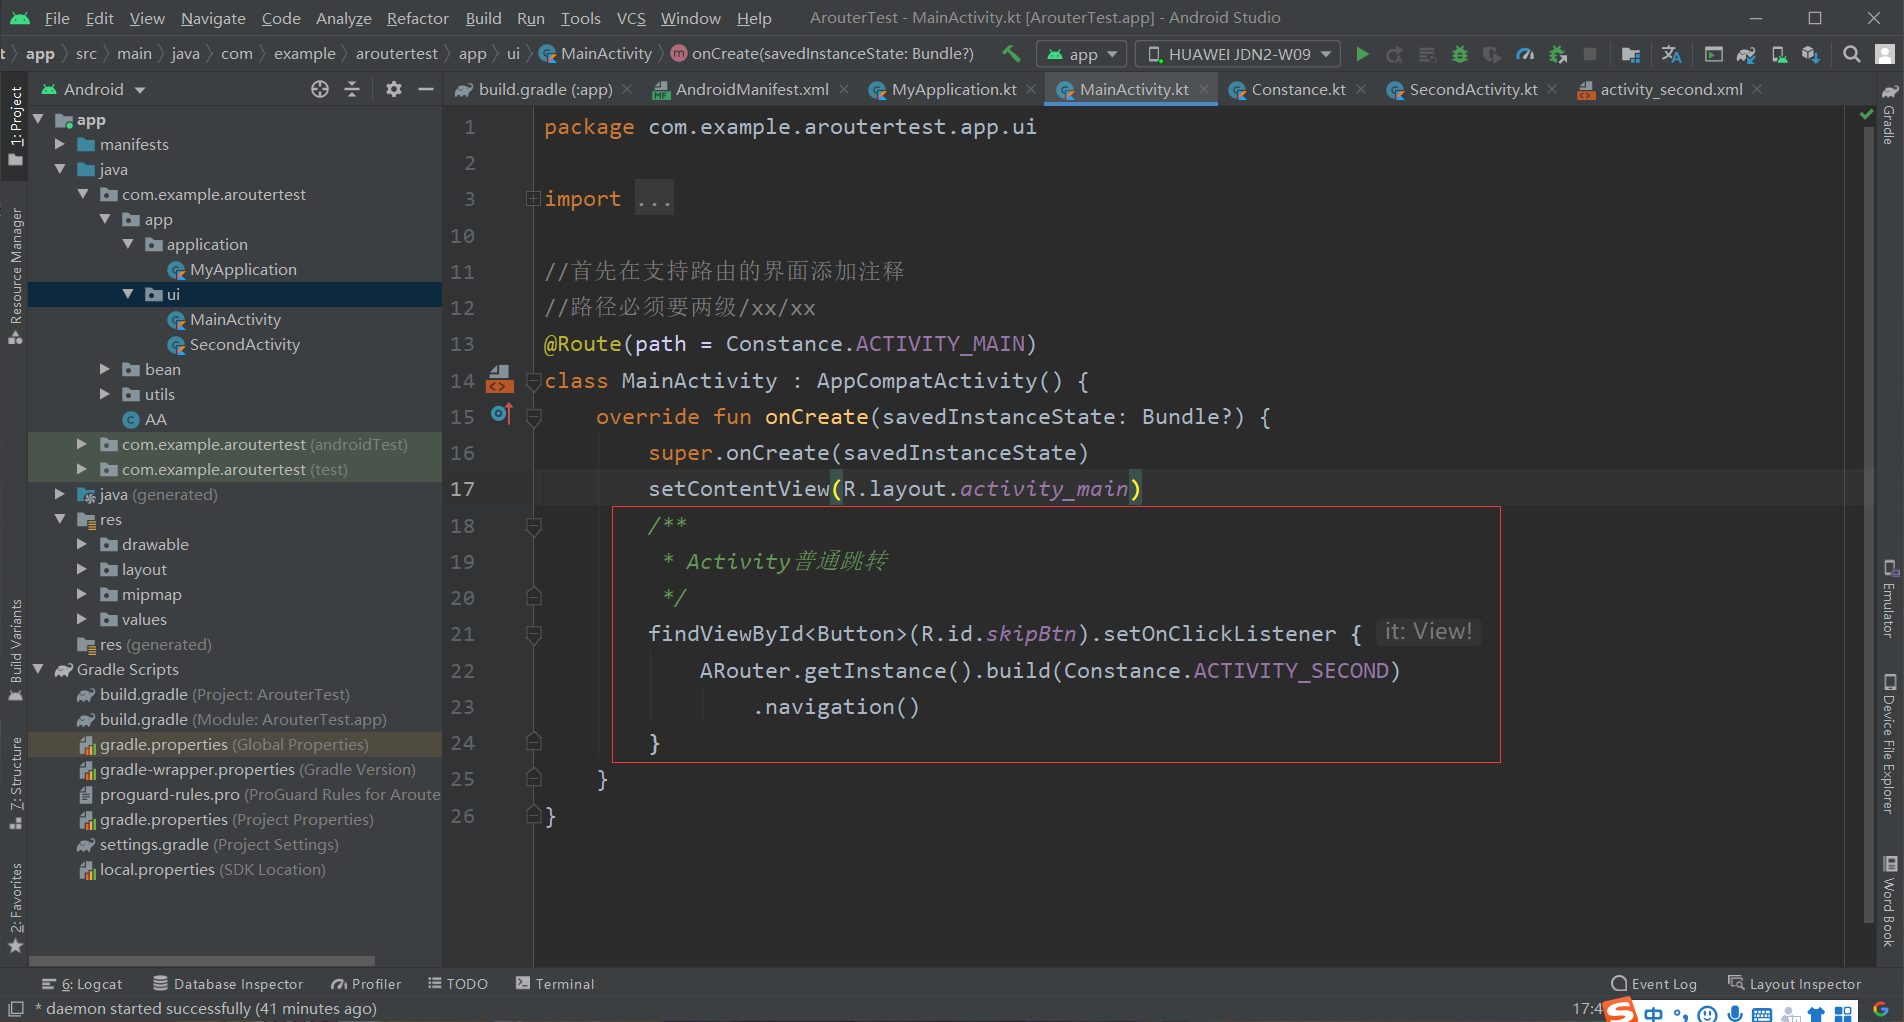Open the Terminal tool window
1904x1022 pixels.
click(x=555, y=984)
